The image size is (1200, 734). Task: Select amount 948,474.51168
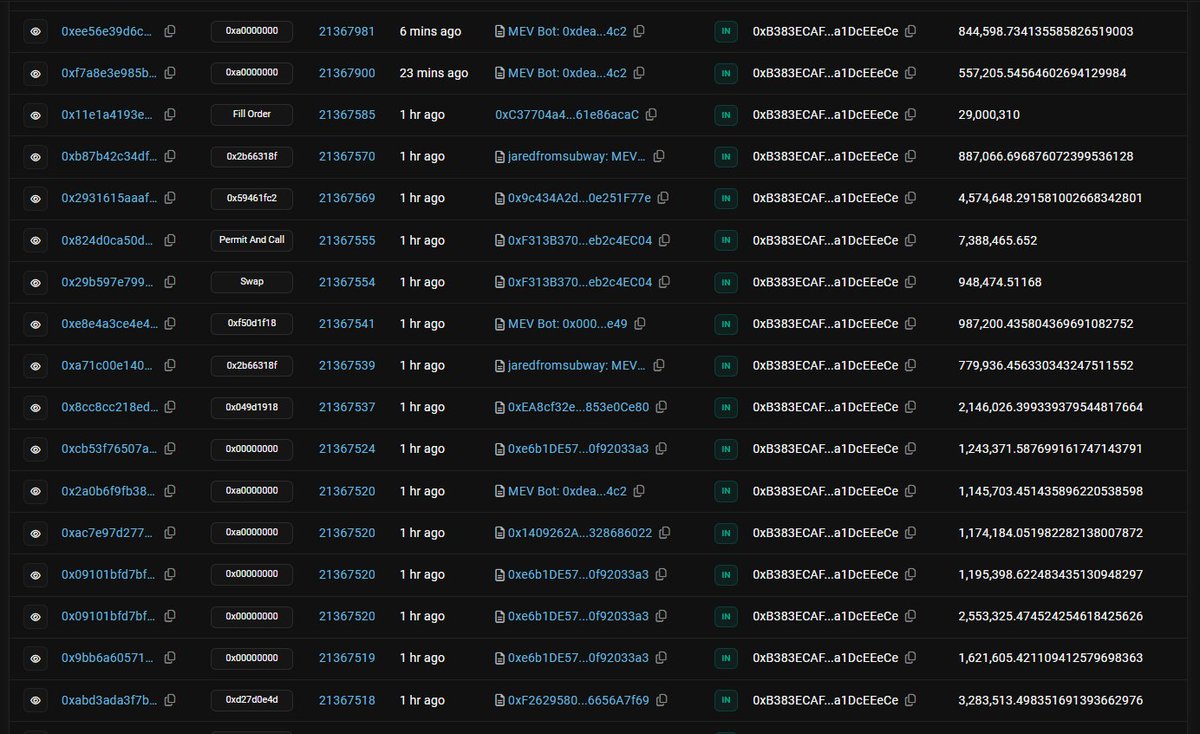pyautogui.click(x=1000, y=283)
